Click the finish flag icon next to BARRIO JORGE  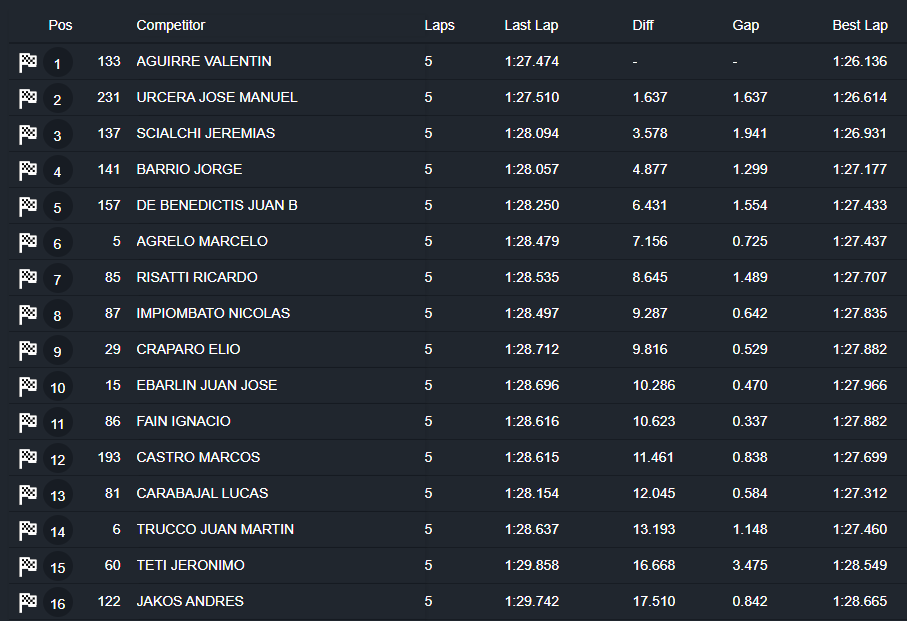[x=28, y=170]
